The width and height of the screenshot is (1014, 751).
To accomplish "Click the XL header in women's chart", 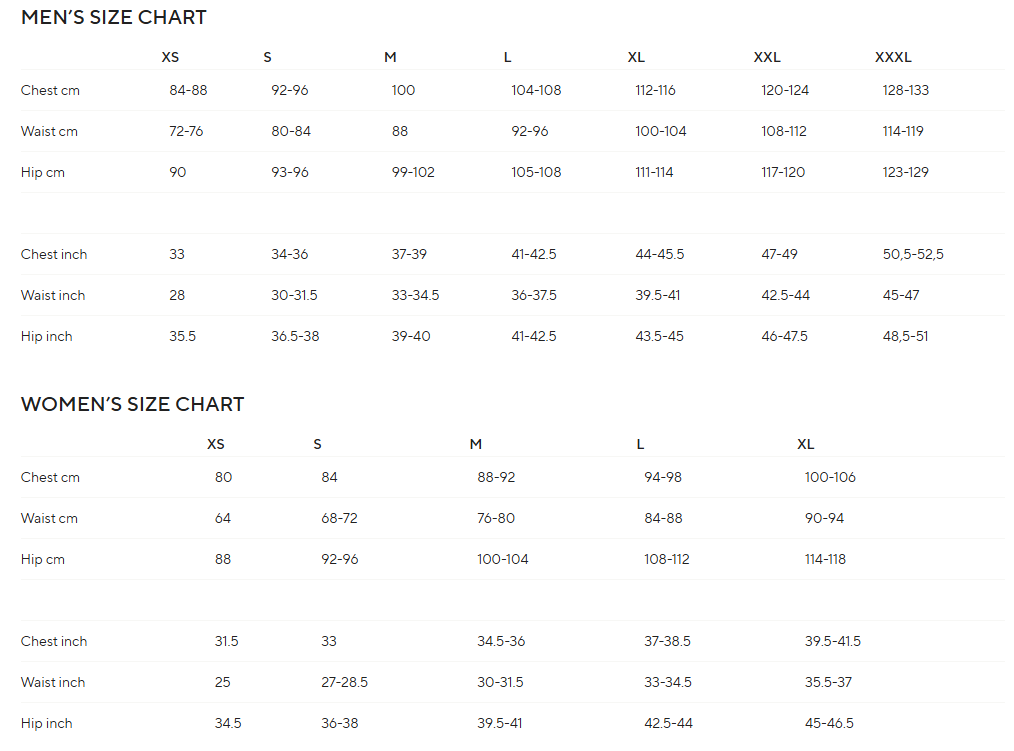I will (x=806, y=444).
